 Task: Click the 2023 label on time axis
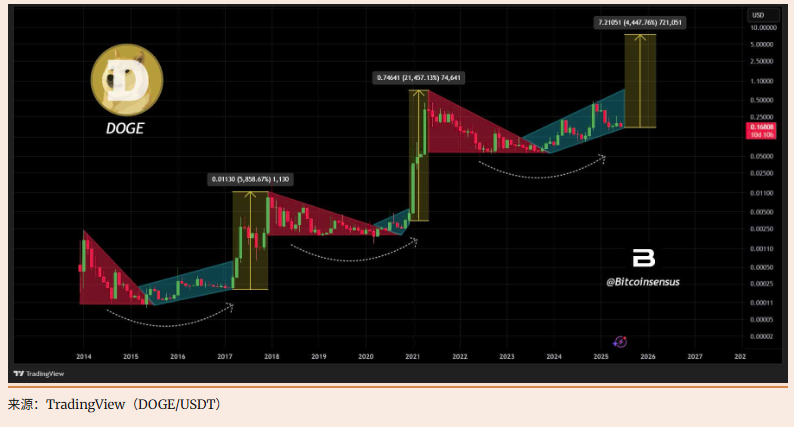point(507,357)
